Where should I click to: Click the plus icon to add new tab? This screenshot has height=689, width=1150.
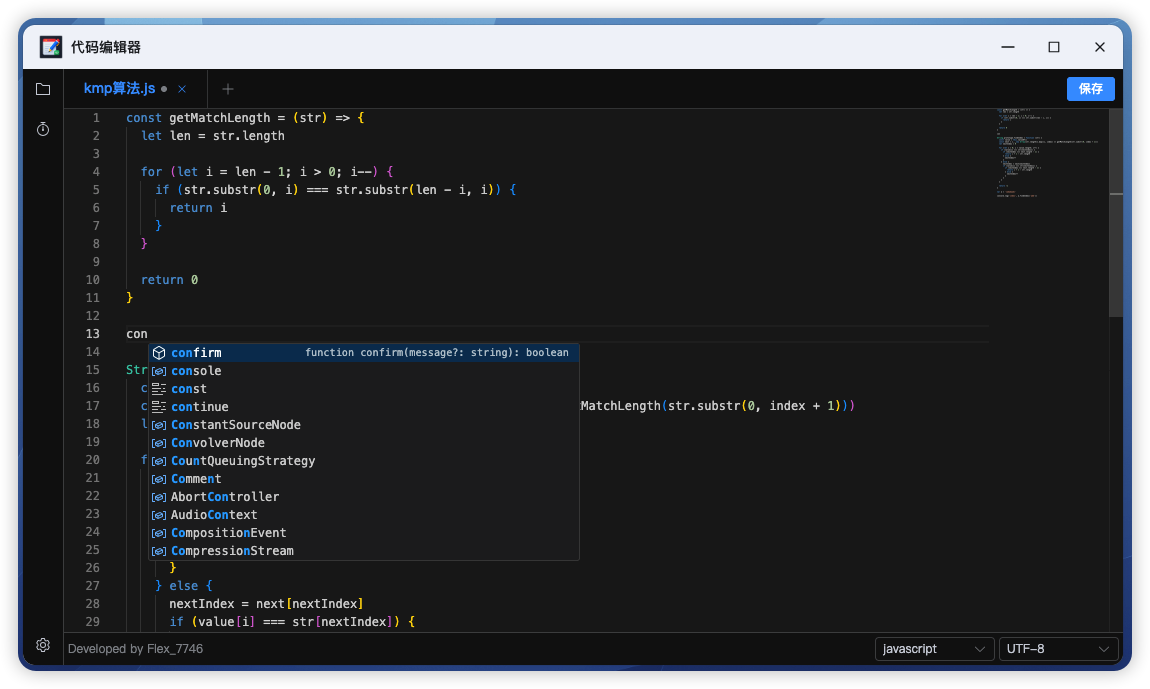coord(228,89)
